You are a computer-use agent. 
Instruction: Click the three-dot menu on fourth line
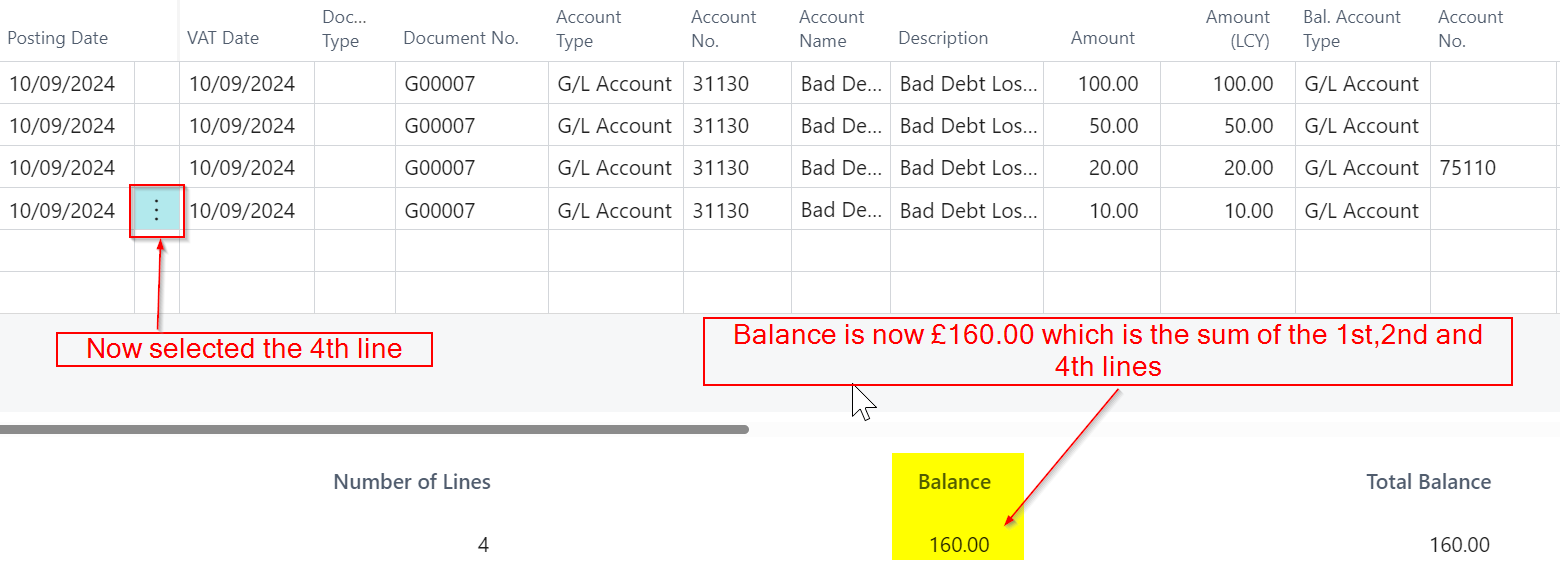point(157,211)
